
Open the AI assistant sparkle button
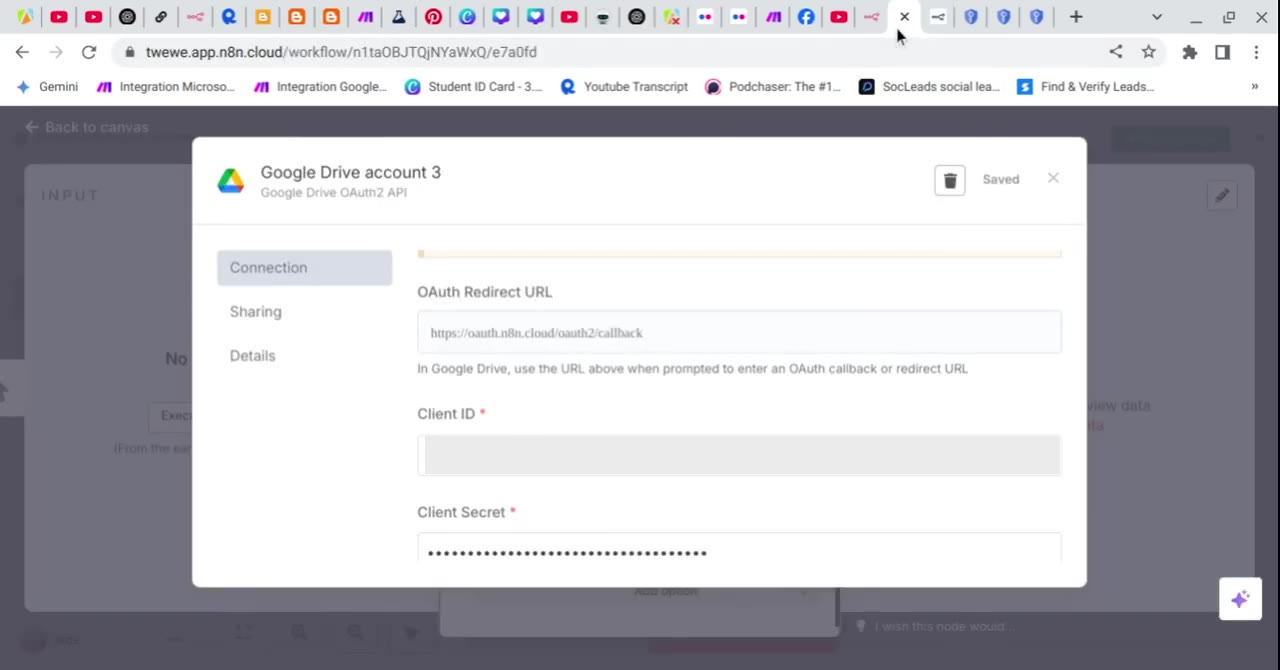tap(1240, 599)
